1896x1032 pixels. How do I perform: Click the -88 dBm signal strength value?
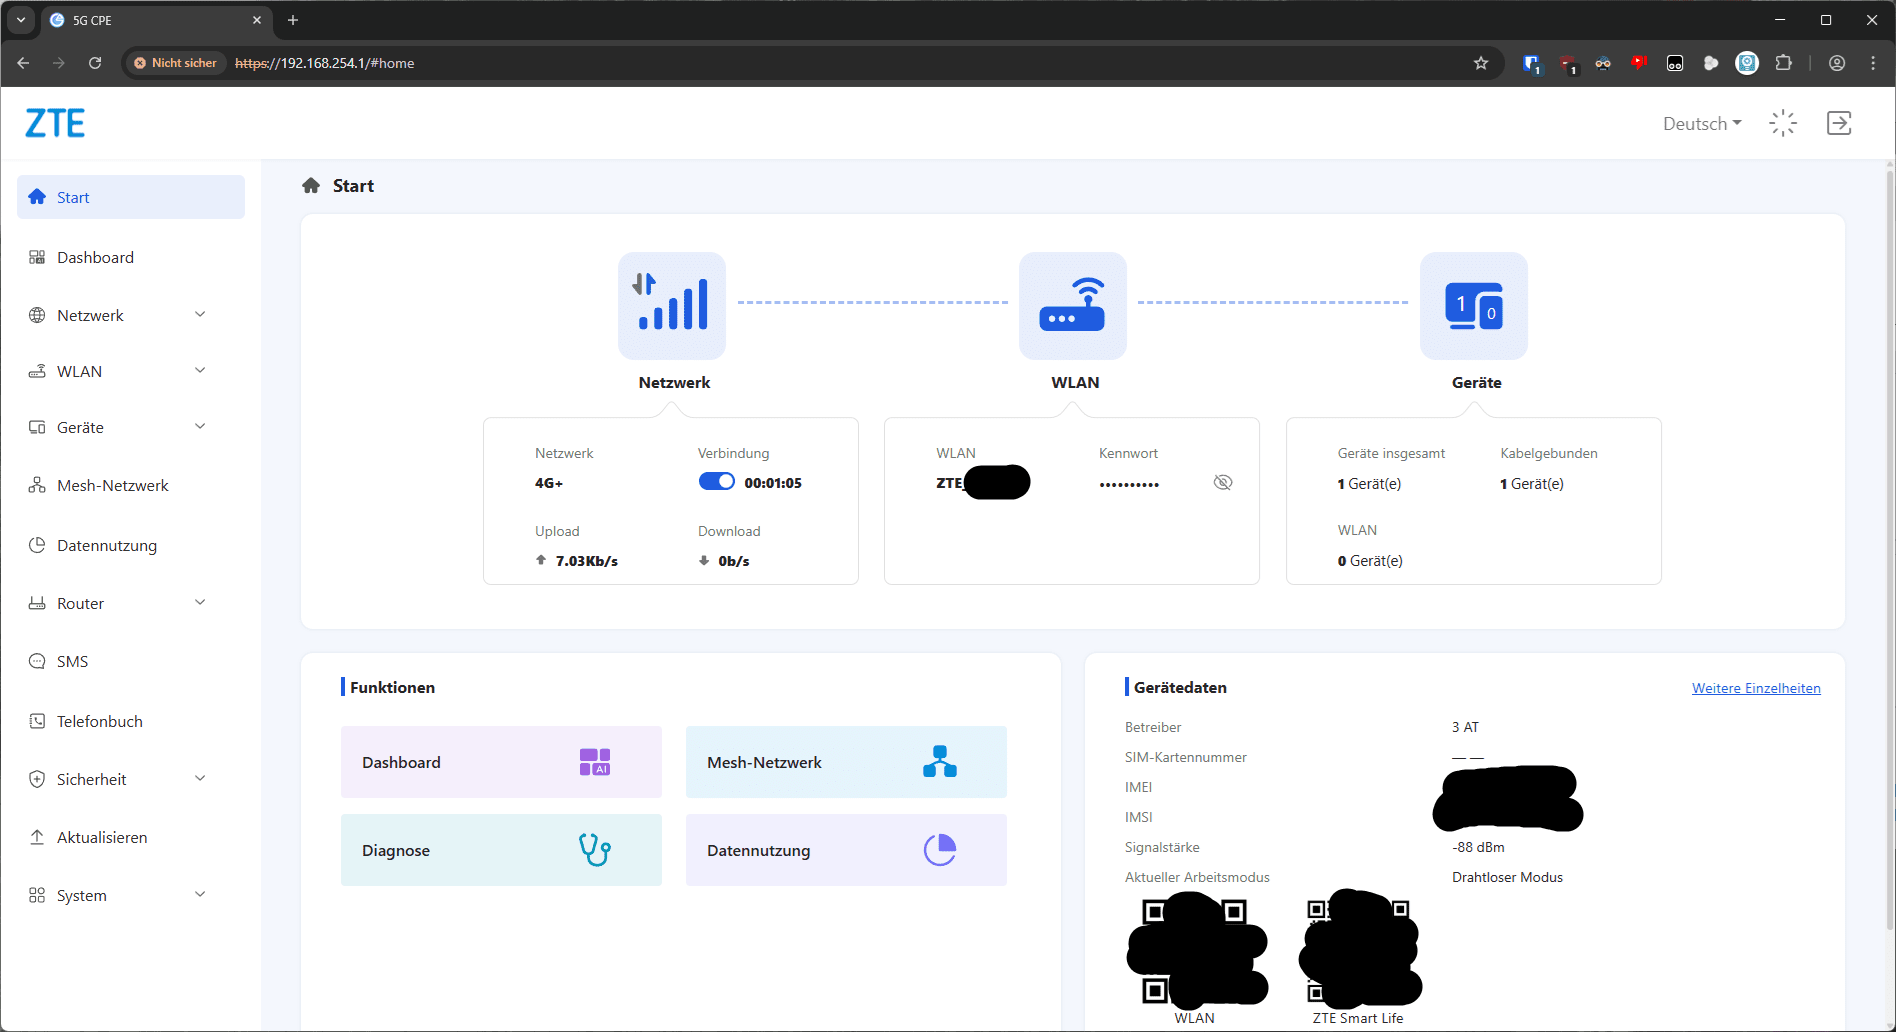tap(1478, 847)
